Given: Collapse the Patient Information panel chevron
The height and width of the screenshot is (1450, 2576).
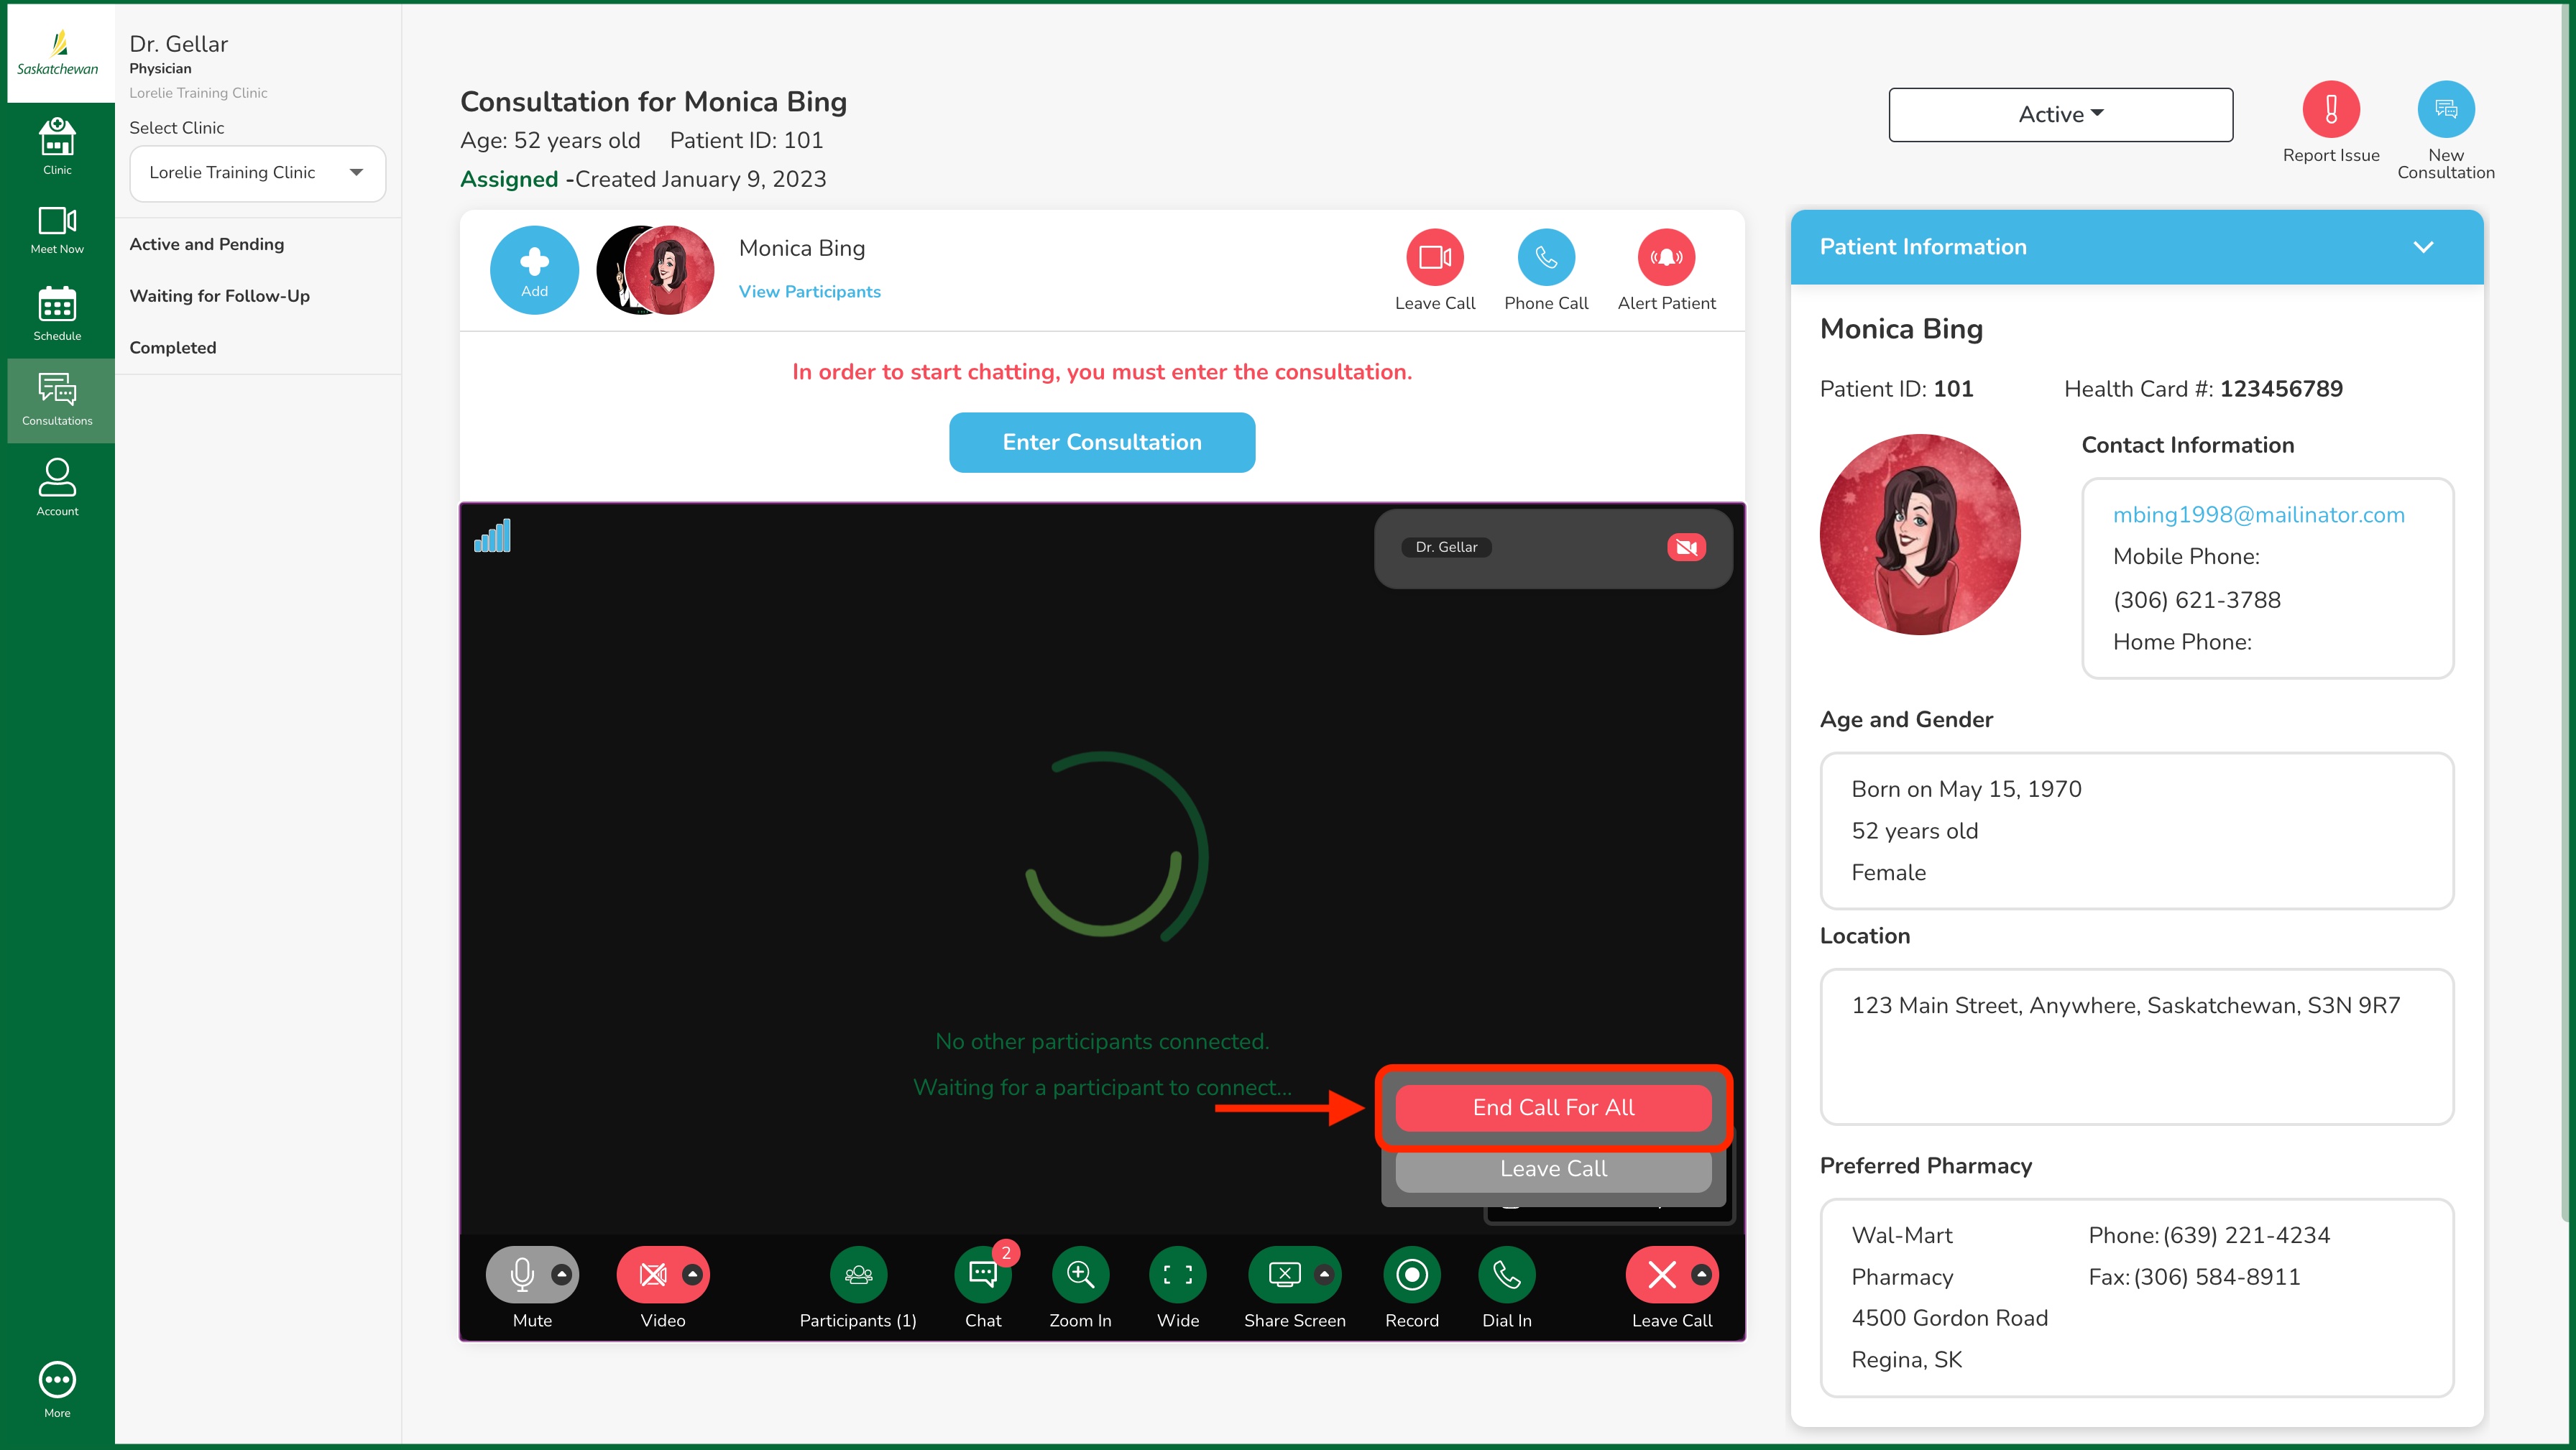Looking at the screenshot, I should coord(2423,247).
